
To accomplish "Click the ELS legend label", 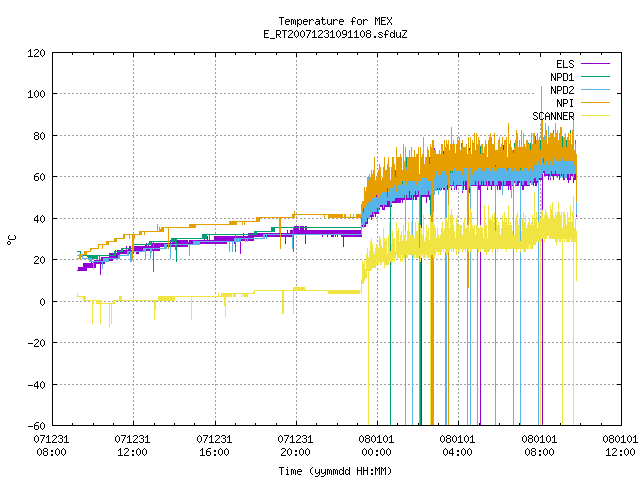I will pos(565,64).
